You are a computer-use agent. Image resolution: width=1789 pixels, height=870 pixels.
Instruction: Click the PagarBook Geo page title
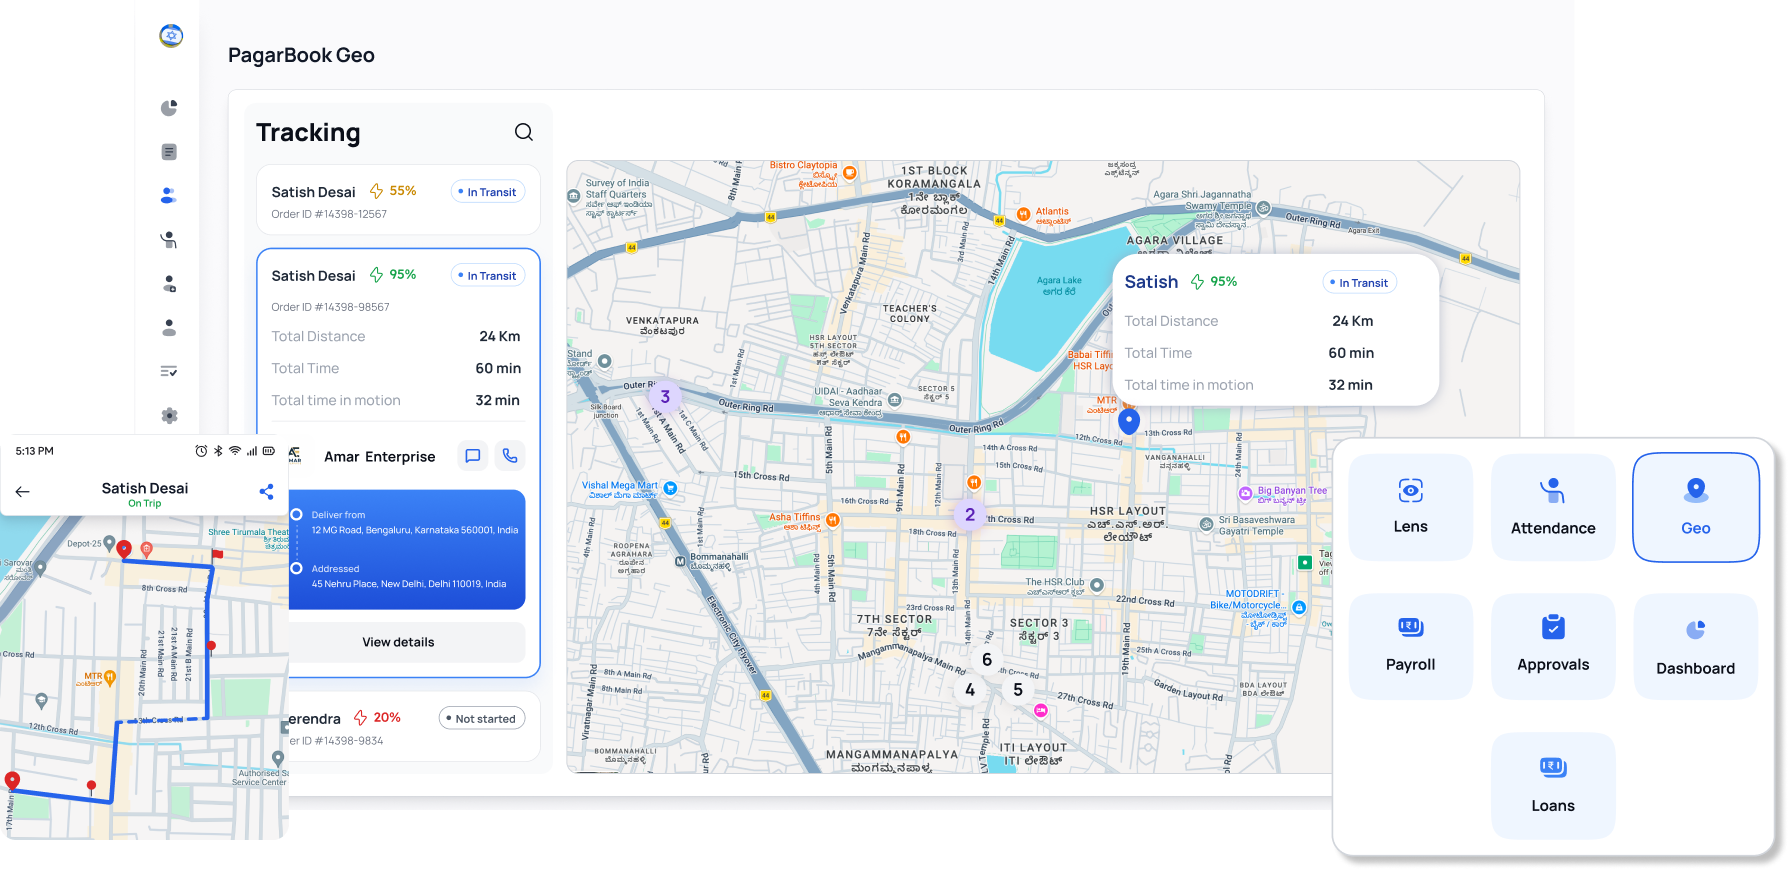click(x=301, y=55)
